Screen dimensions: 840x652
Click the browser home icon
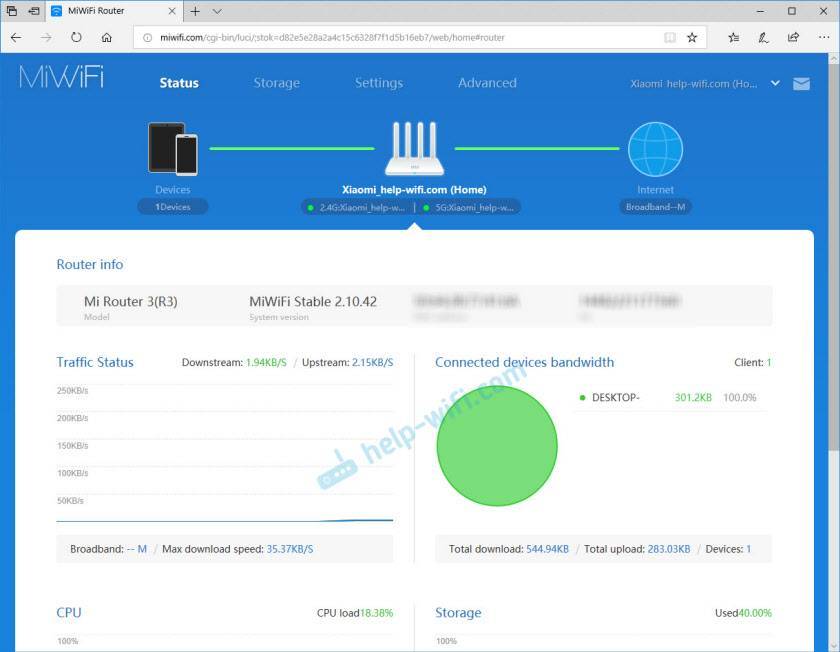(107, 37)
